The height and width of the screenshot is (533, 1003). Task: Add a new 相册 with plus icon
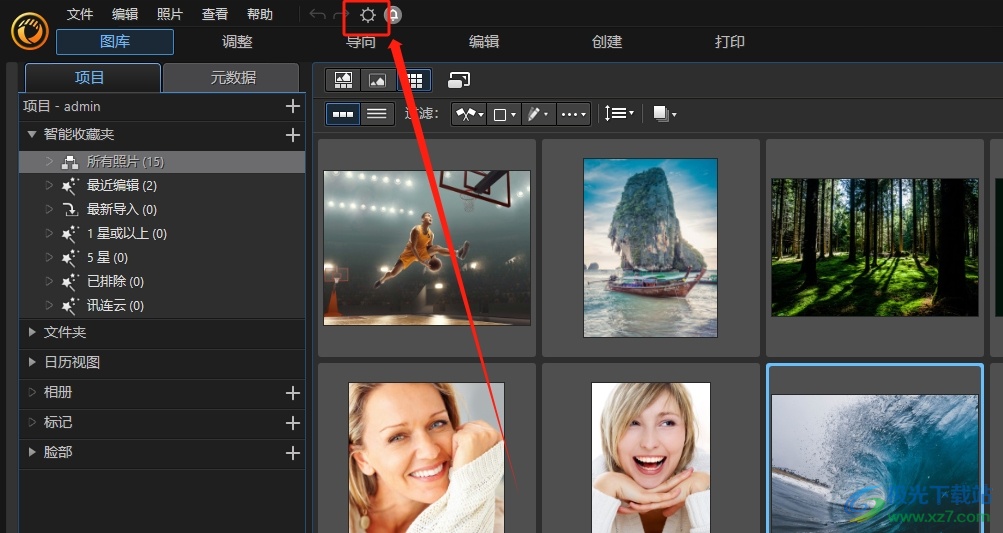(x=292, y=393)
